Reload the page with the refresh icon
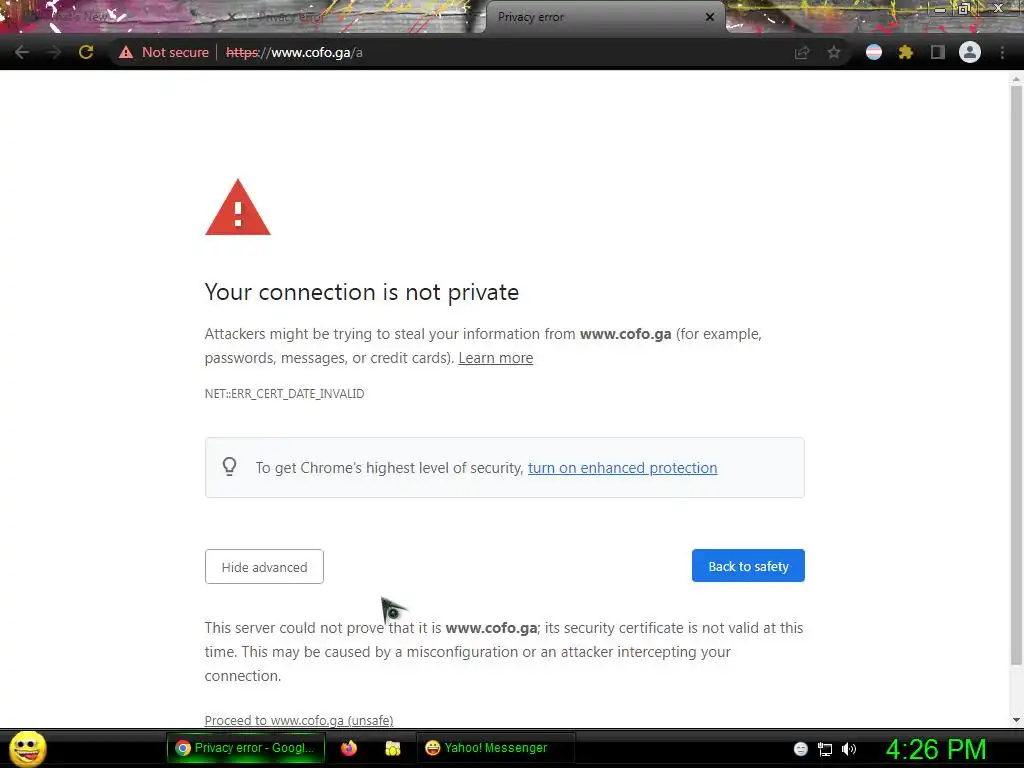The image size is (1024, 768). [x=86, y=52]
